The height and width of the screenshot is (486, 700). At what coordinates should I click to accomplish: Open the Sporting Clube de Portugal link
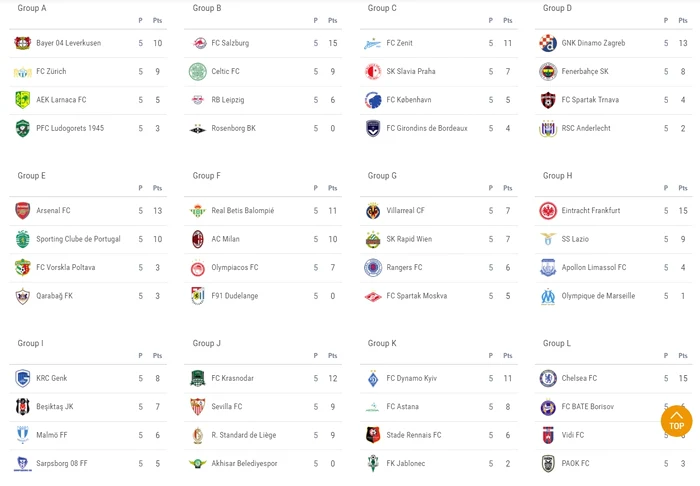(78, 240)
